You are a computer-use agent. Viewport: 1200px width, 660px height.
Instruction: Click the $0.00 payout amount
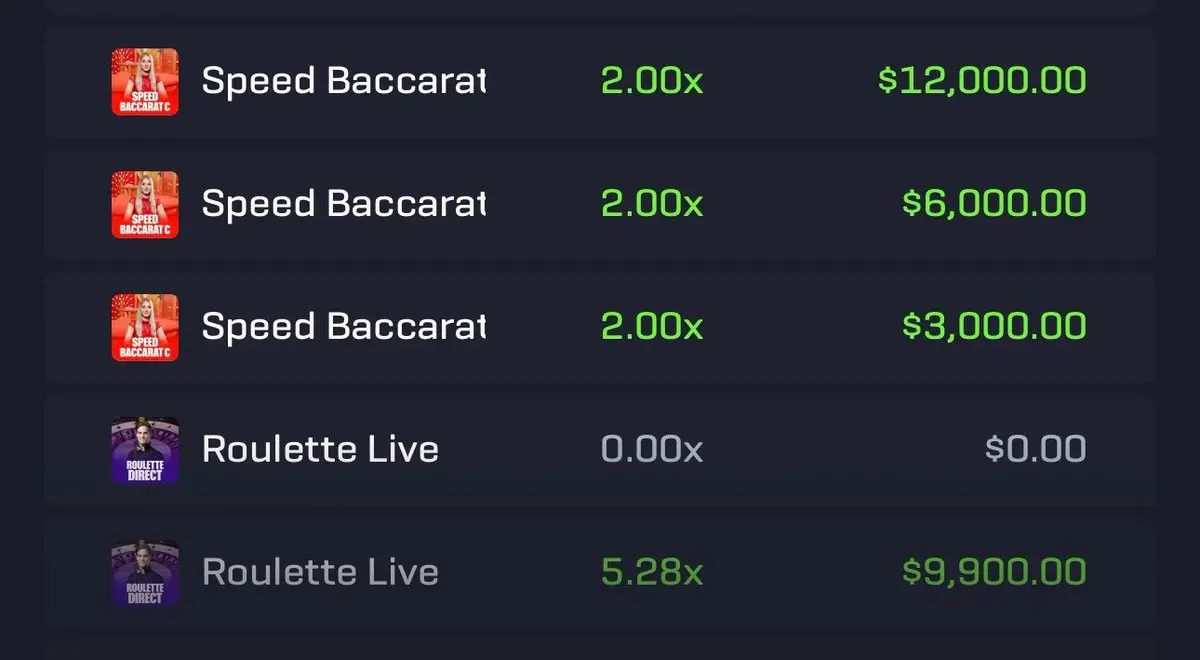click(1036, 450)
